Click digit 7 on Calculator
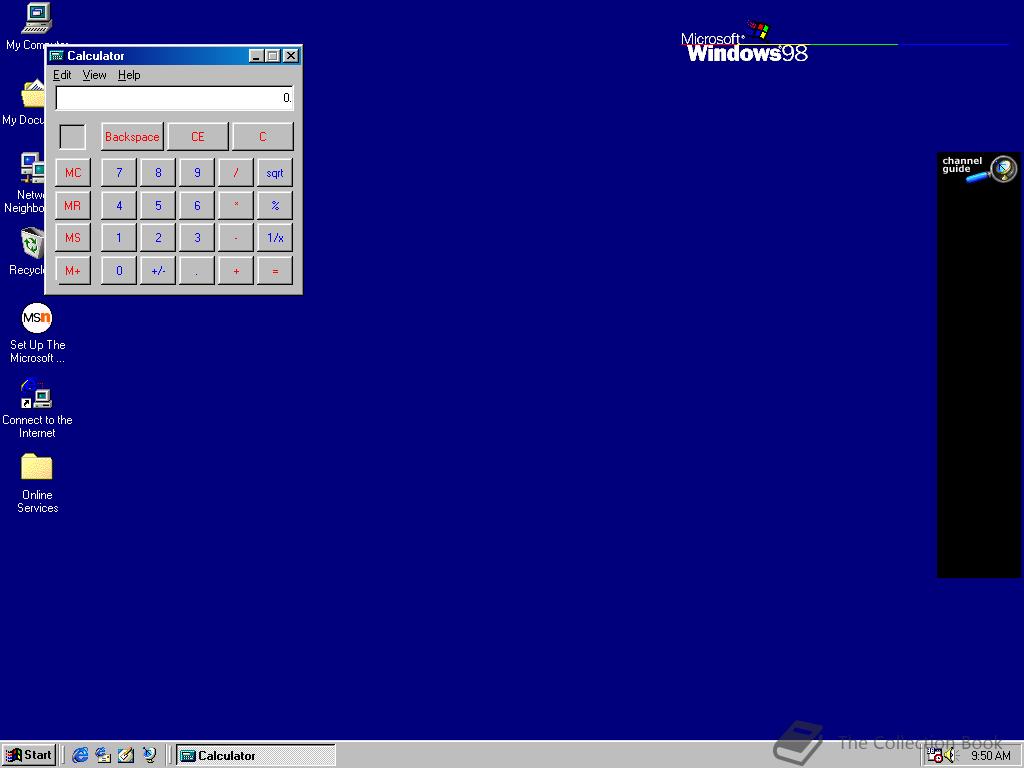Viewport: 1024px width, 768px height. (x=119, y=172)
